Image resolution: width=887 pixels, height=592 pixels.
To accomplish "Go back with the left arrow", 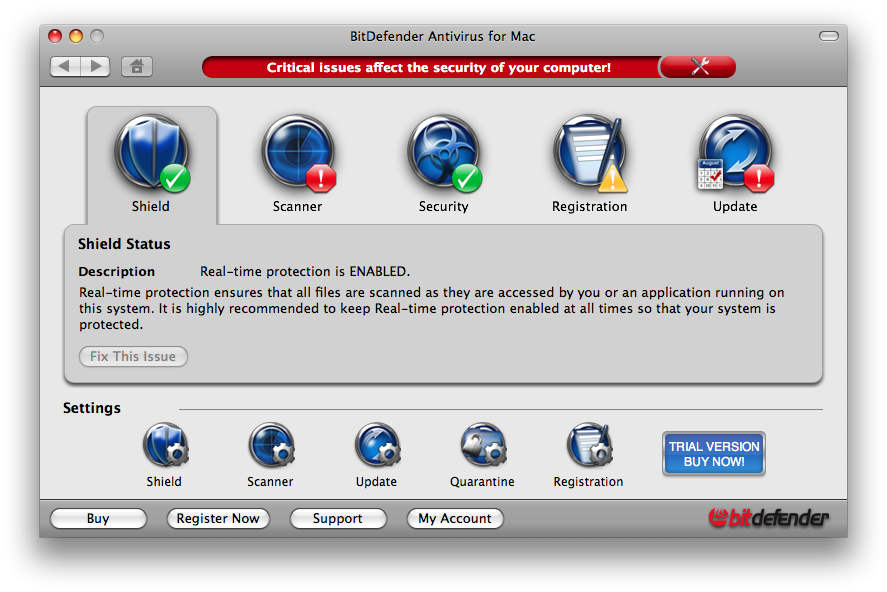I will point(65,67).
